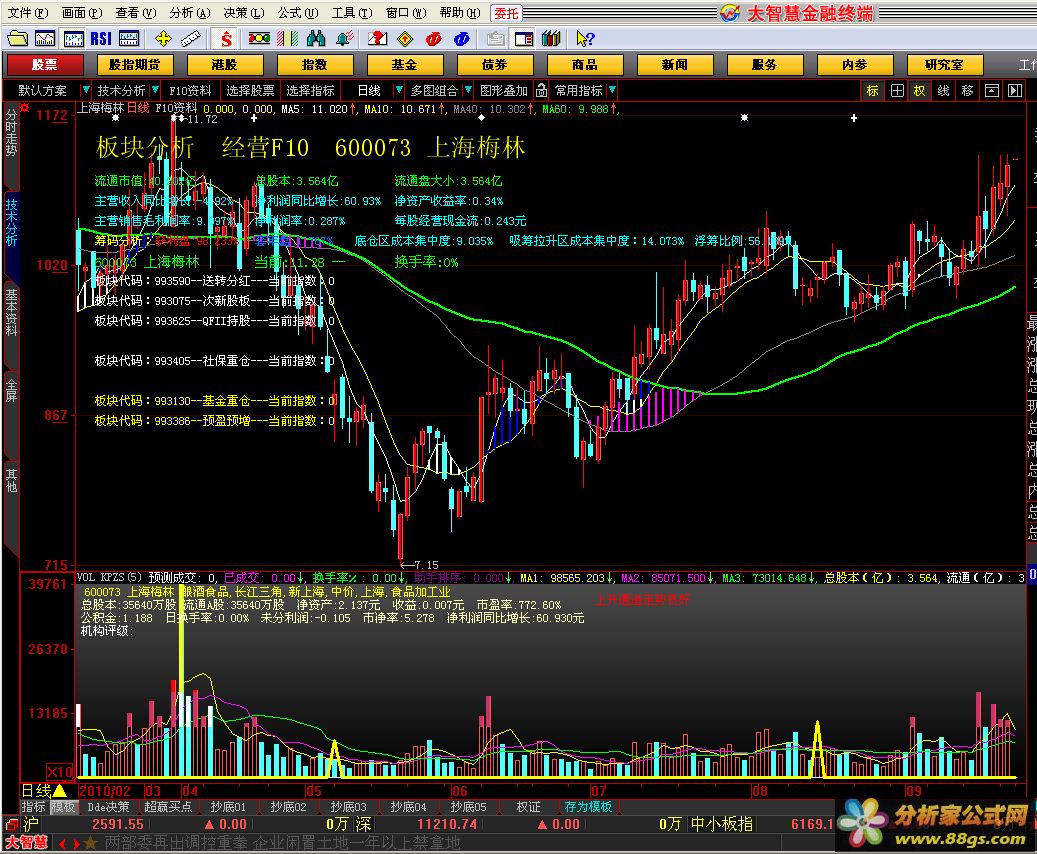The image size is (1037, 854).
Task: Open the 公式 menu
Action: click(x=298, y=13)
